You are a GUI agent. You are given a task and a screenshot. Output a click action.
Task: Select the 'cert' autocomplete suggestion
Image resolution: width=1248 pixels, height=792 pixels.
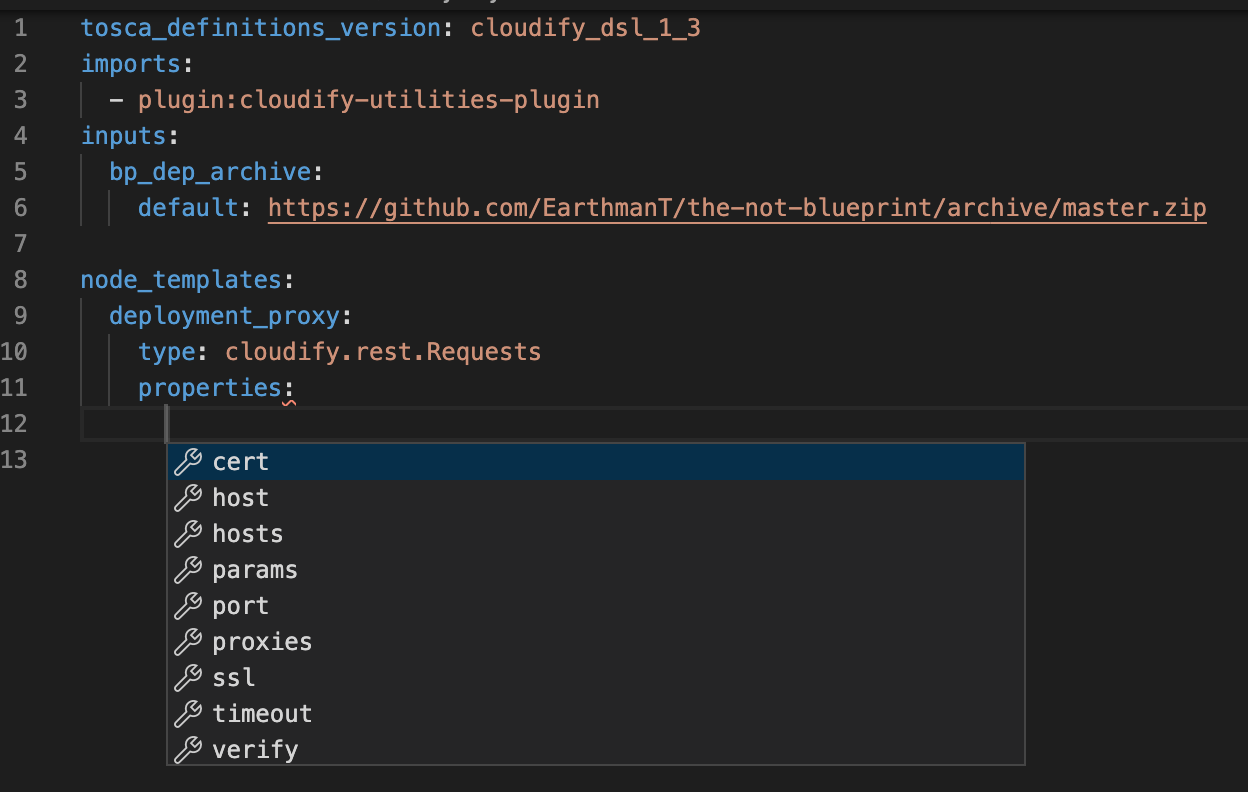595,462
